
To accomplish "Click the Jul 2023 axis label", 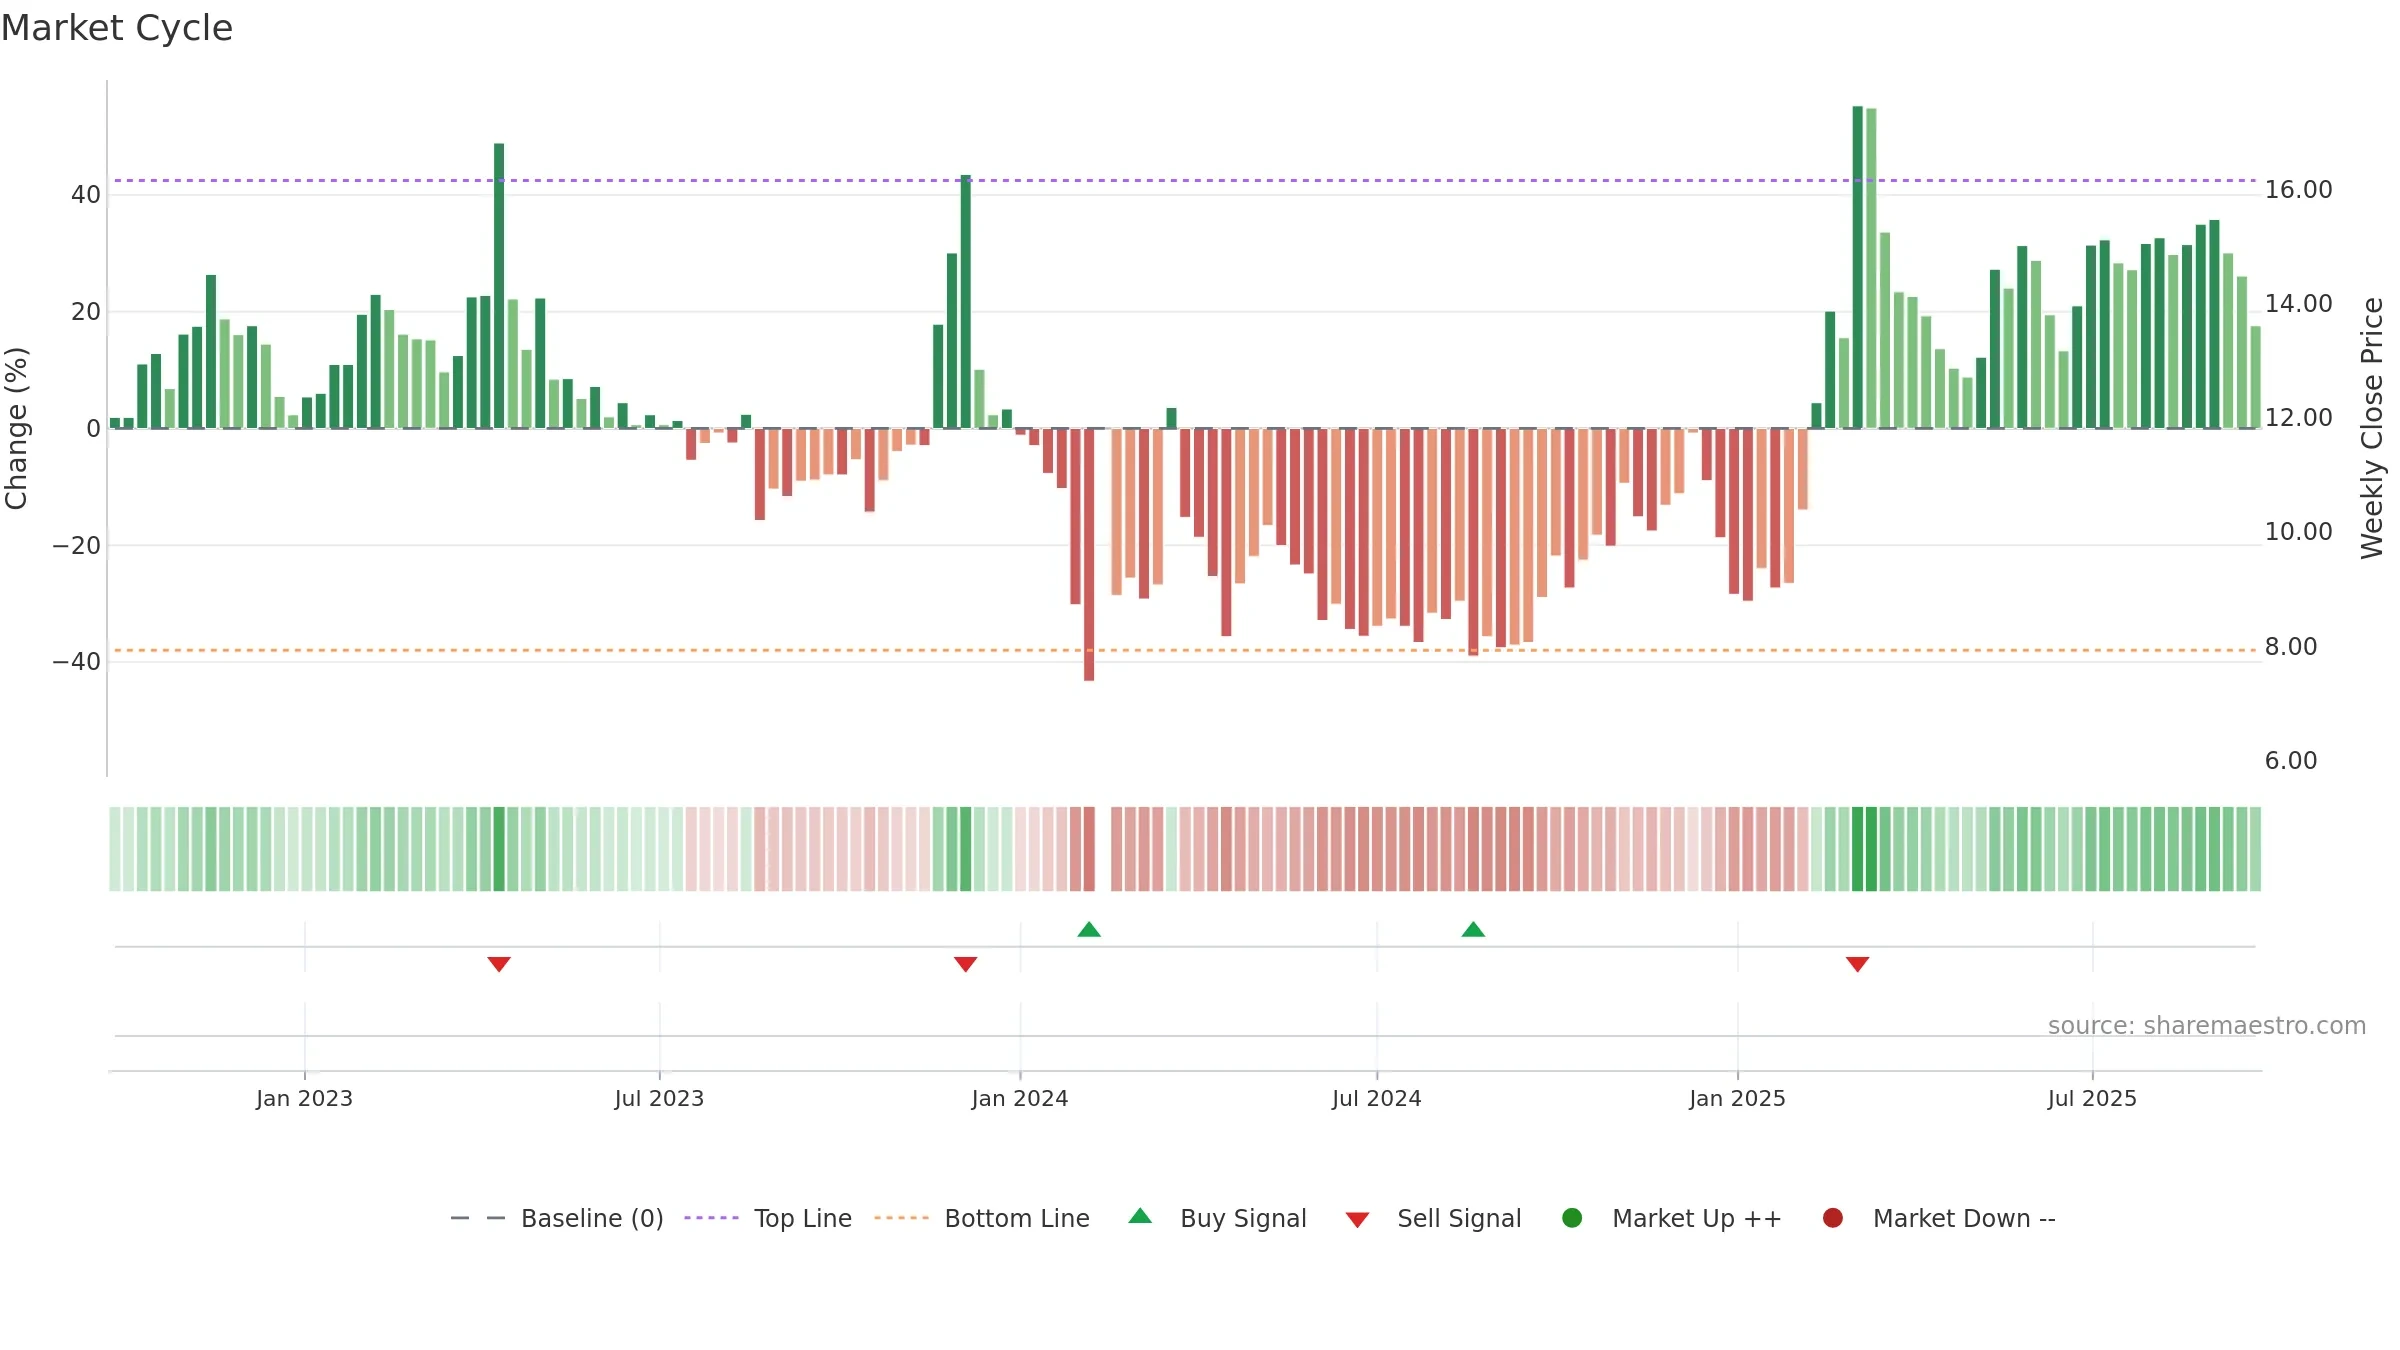I will tap(659, 1098).
